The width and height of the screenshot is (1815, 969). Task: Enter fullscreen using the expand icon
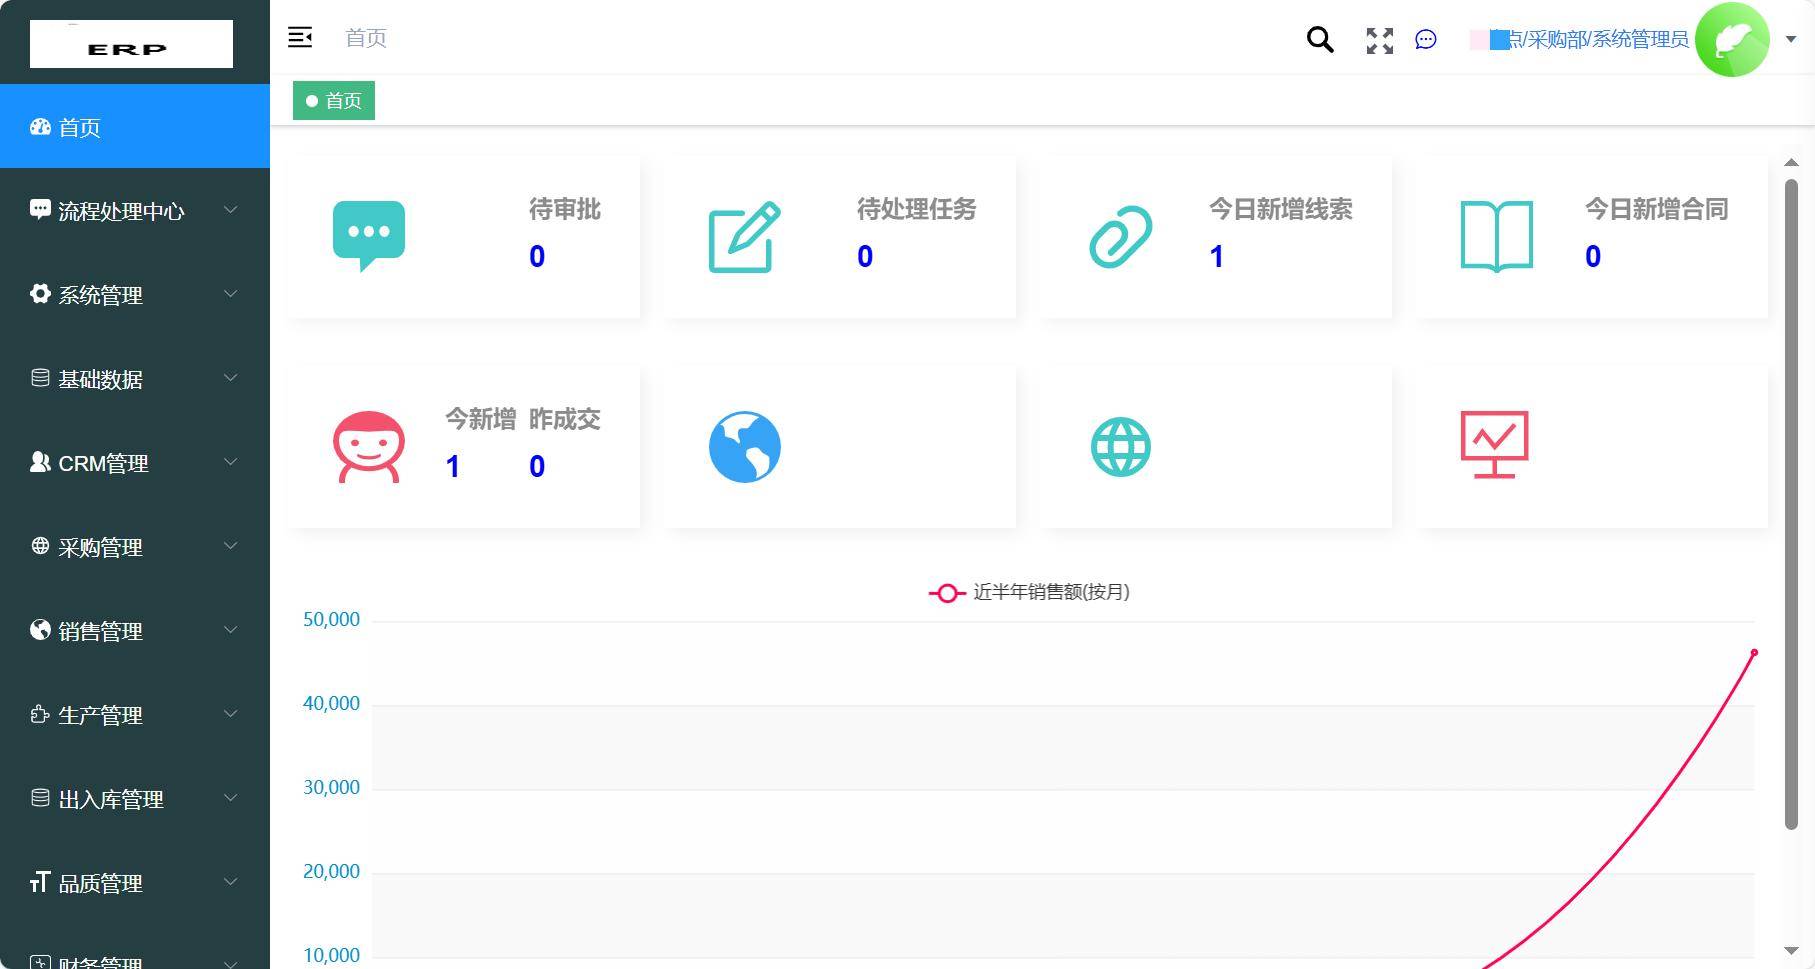point(1380,40)
